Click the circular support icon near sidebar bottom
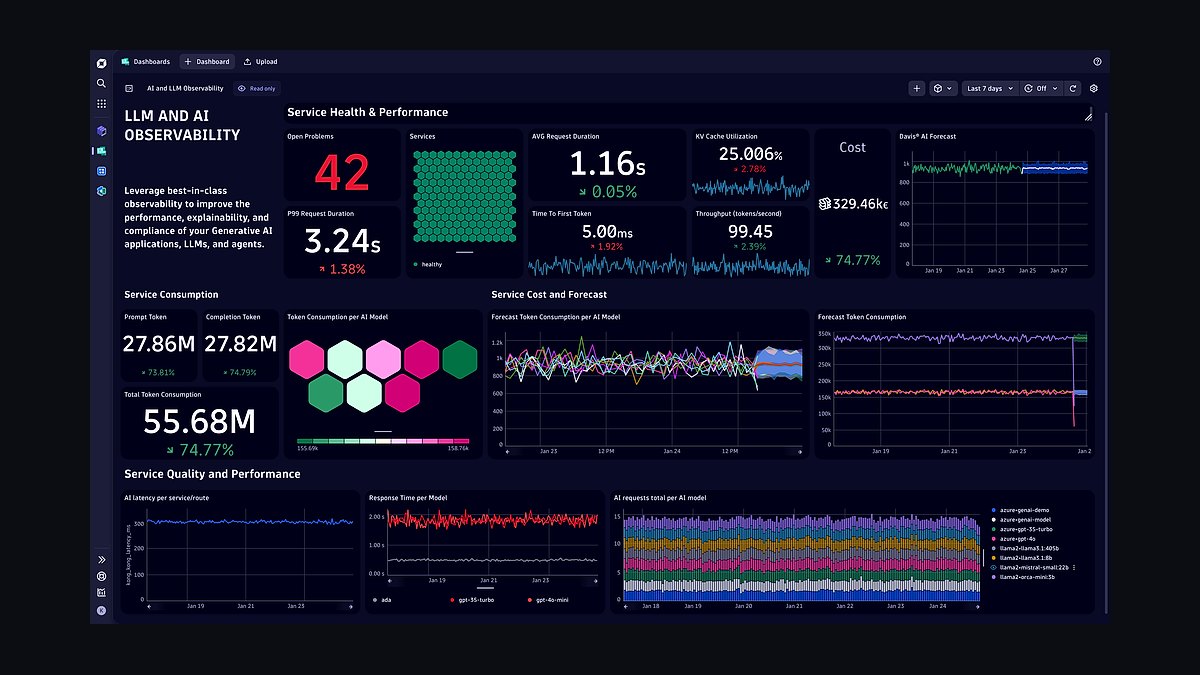Screen dimensions: 1200x675 pyautogui.click(x=101, y=576)
